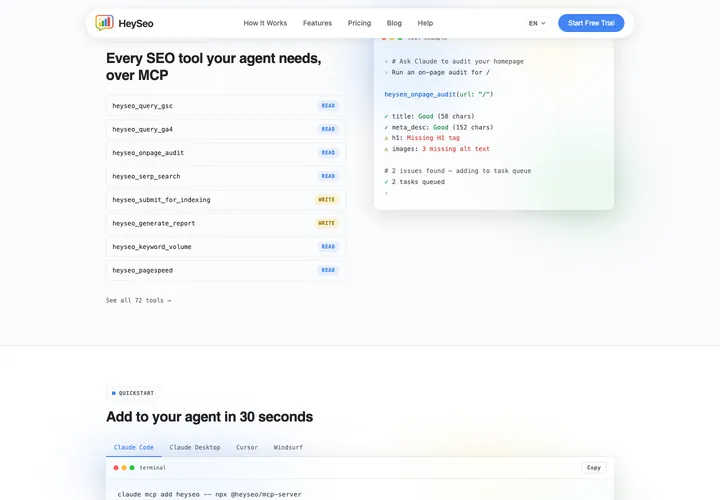Select the heyseo_query_ga4 tool row
This screenshot has height=500, width=720.
tap(225, 129)
